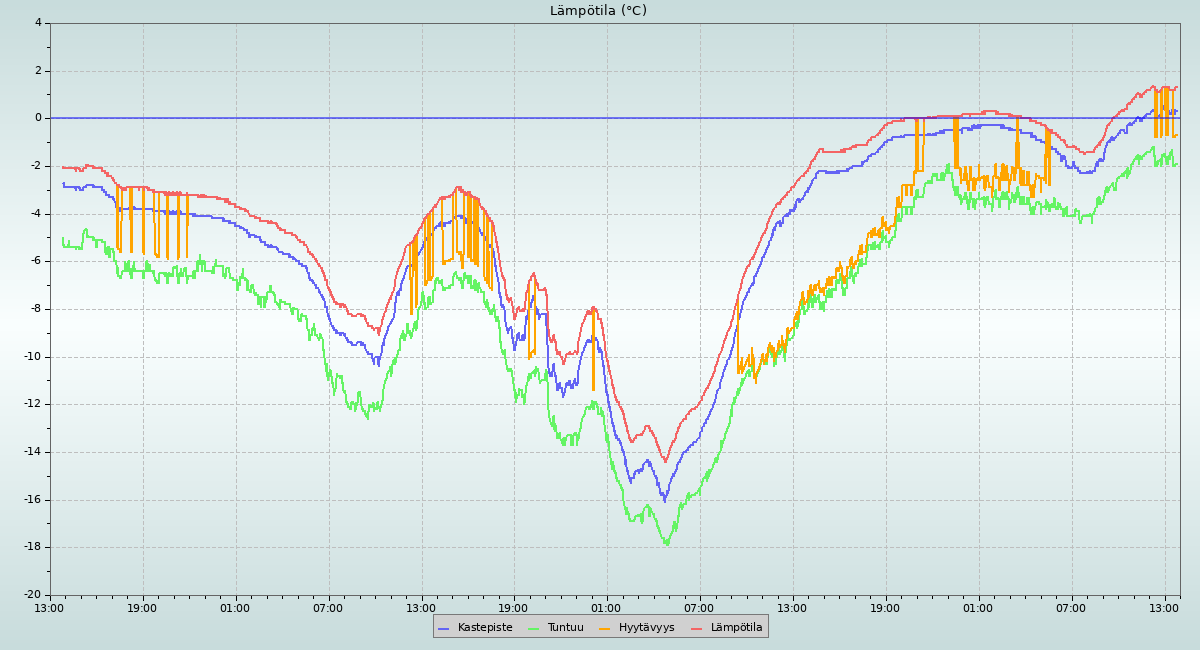1200x650 pixels.
Task: Click the 4 label on vertical axis
Action: 38,23
